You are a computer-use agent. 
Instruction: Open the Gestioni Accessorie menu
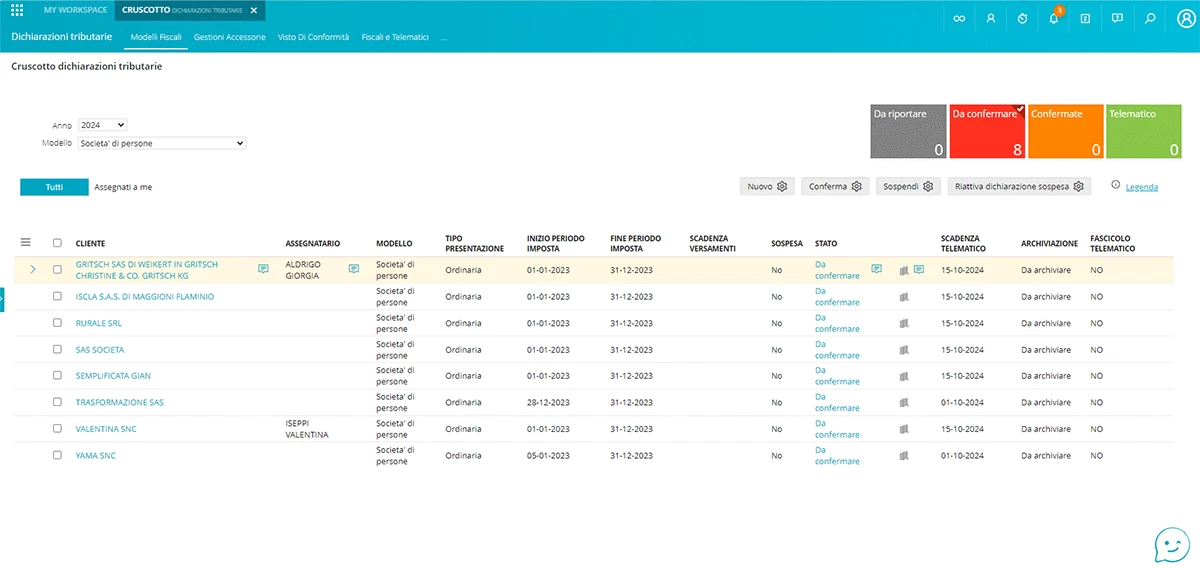(229, 37)
